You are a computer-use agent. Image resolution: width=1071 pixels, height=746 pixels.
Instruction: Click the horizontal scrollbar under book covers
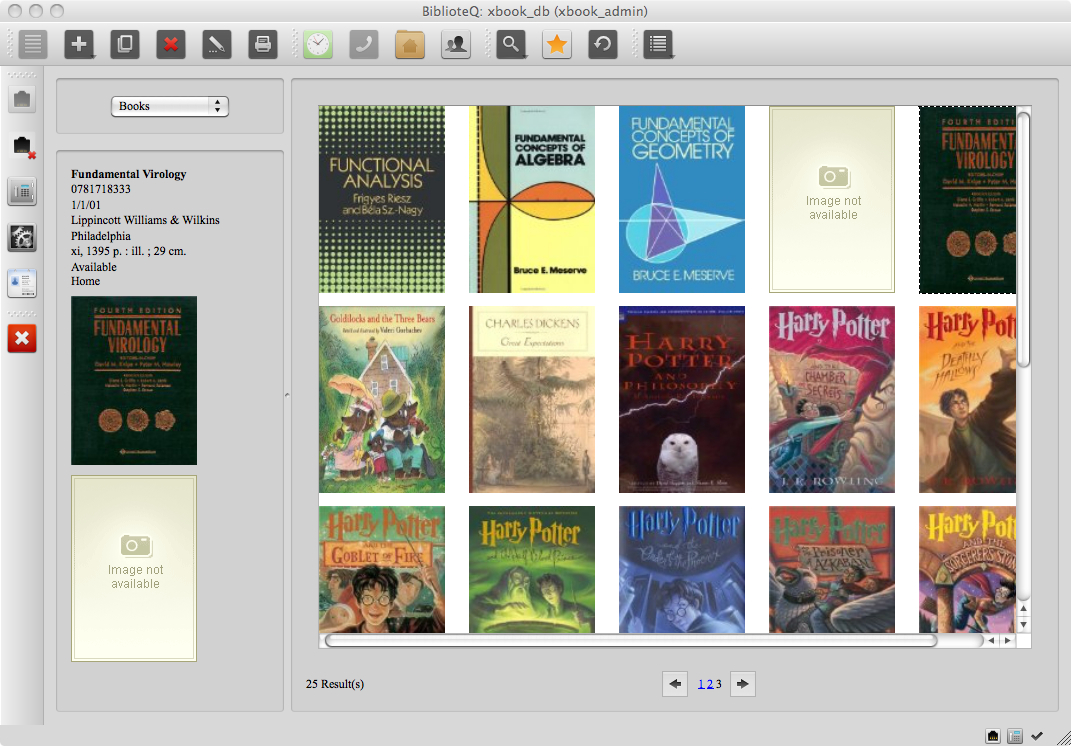[630, 640]
